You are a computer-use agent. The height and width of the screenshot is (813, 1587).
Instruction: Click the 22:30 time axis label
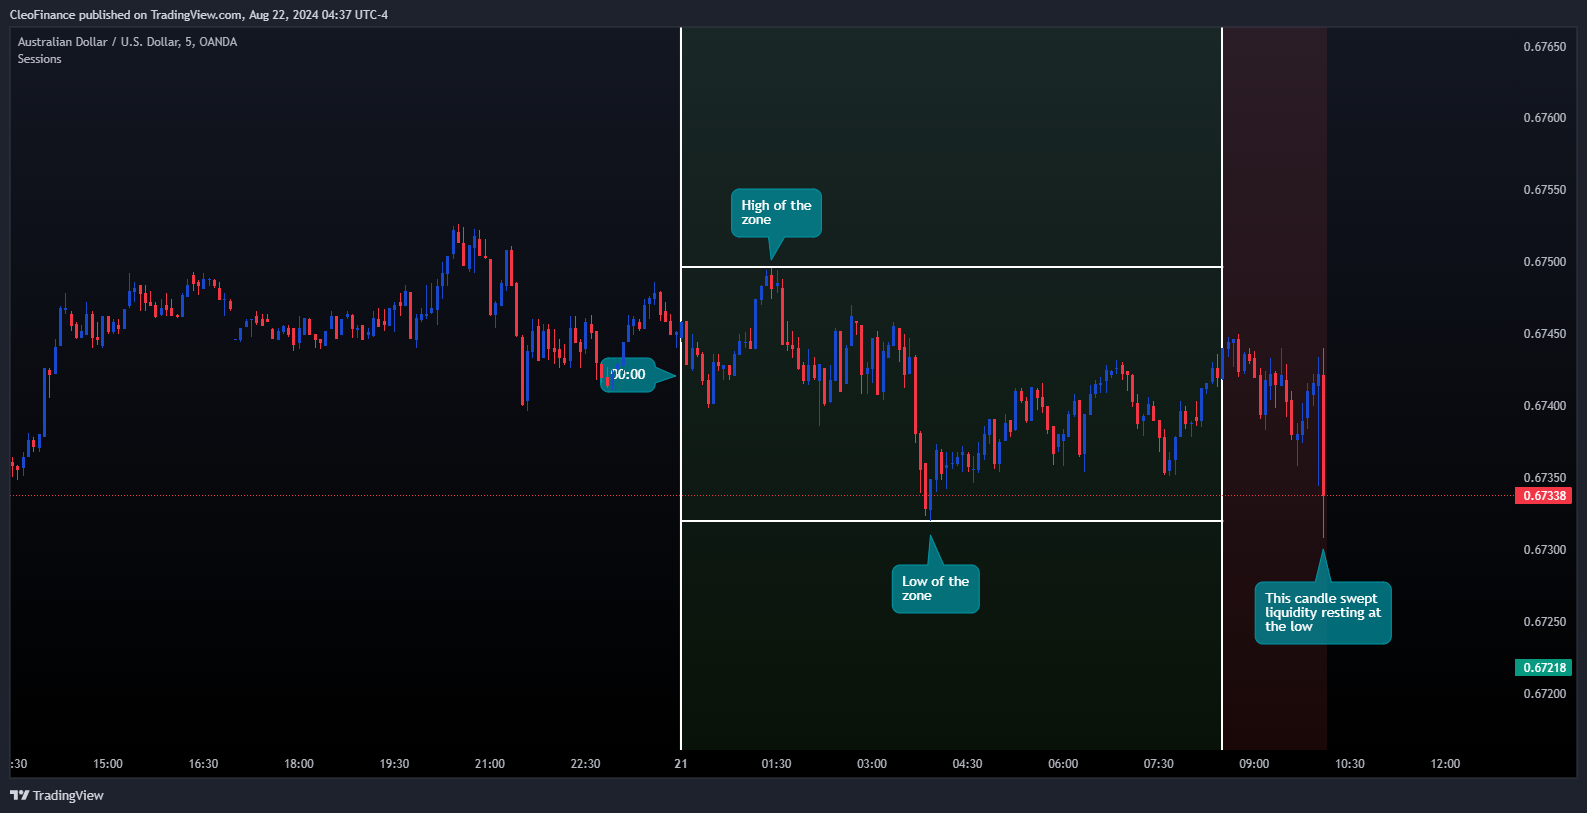coord(585,764)
